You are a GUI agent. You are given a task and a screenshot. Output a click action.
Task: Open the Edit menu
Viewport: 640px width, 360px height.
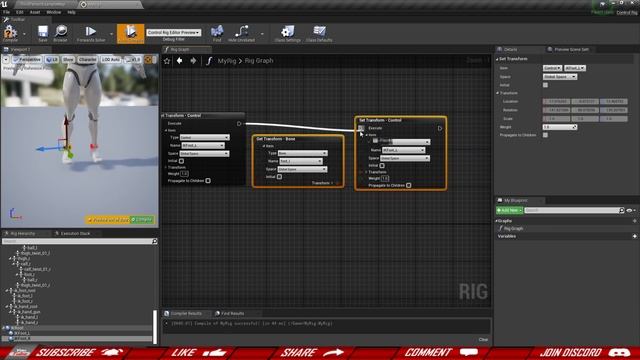[20, 12]
